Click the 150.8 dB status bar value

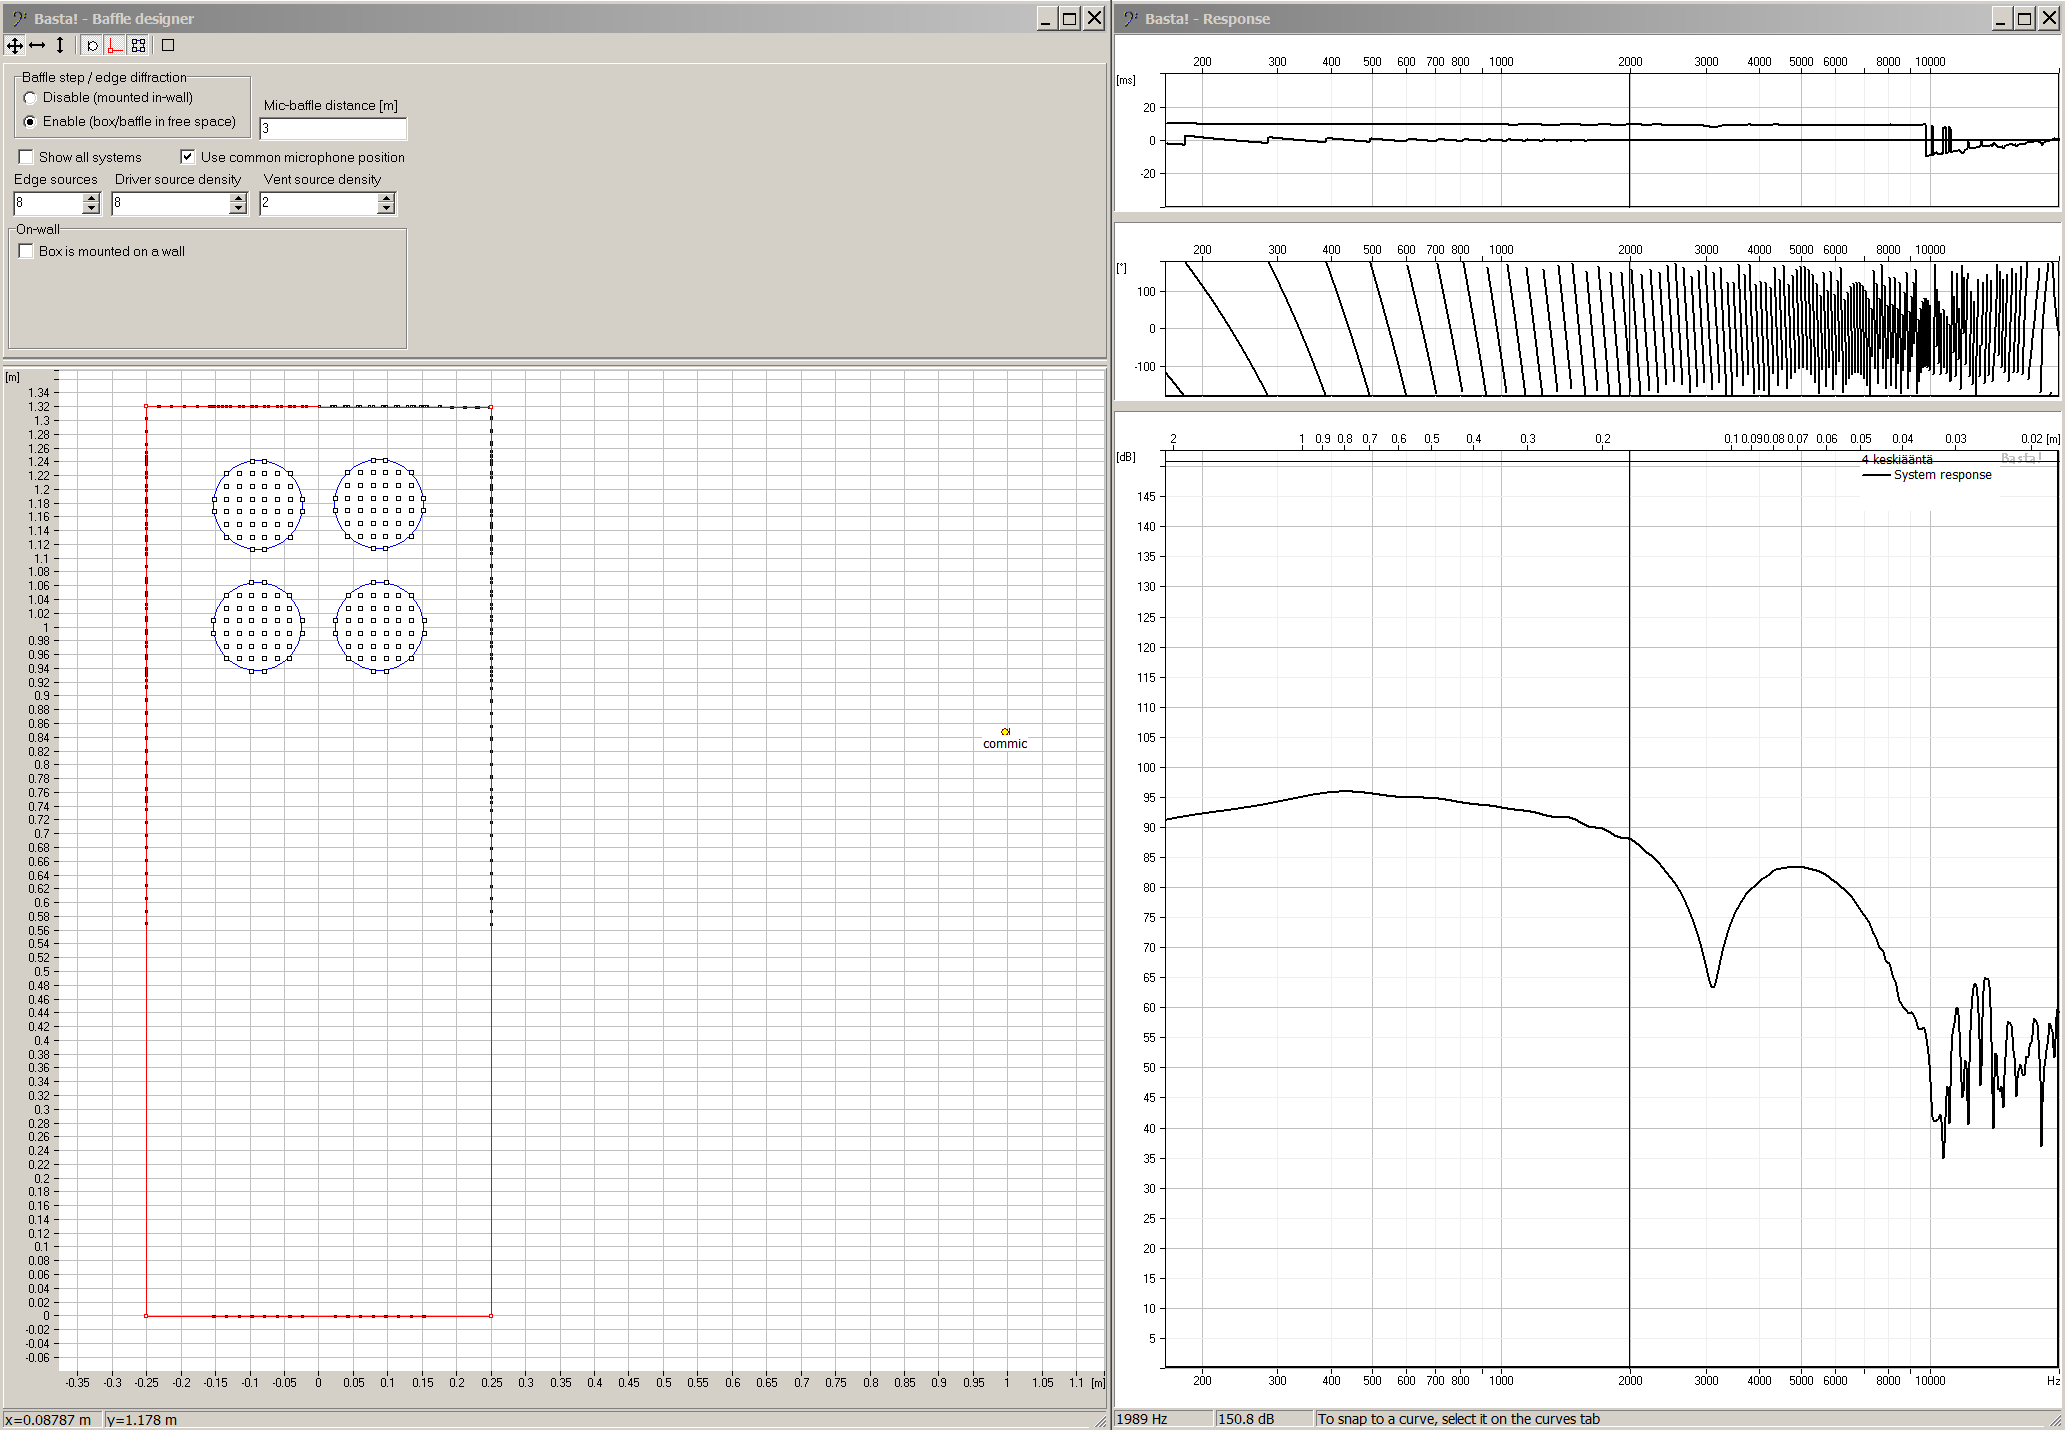tap(1246, 1419)
